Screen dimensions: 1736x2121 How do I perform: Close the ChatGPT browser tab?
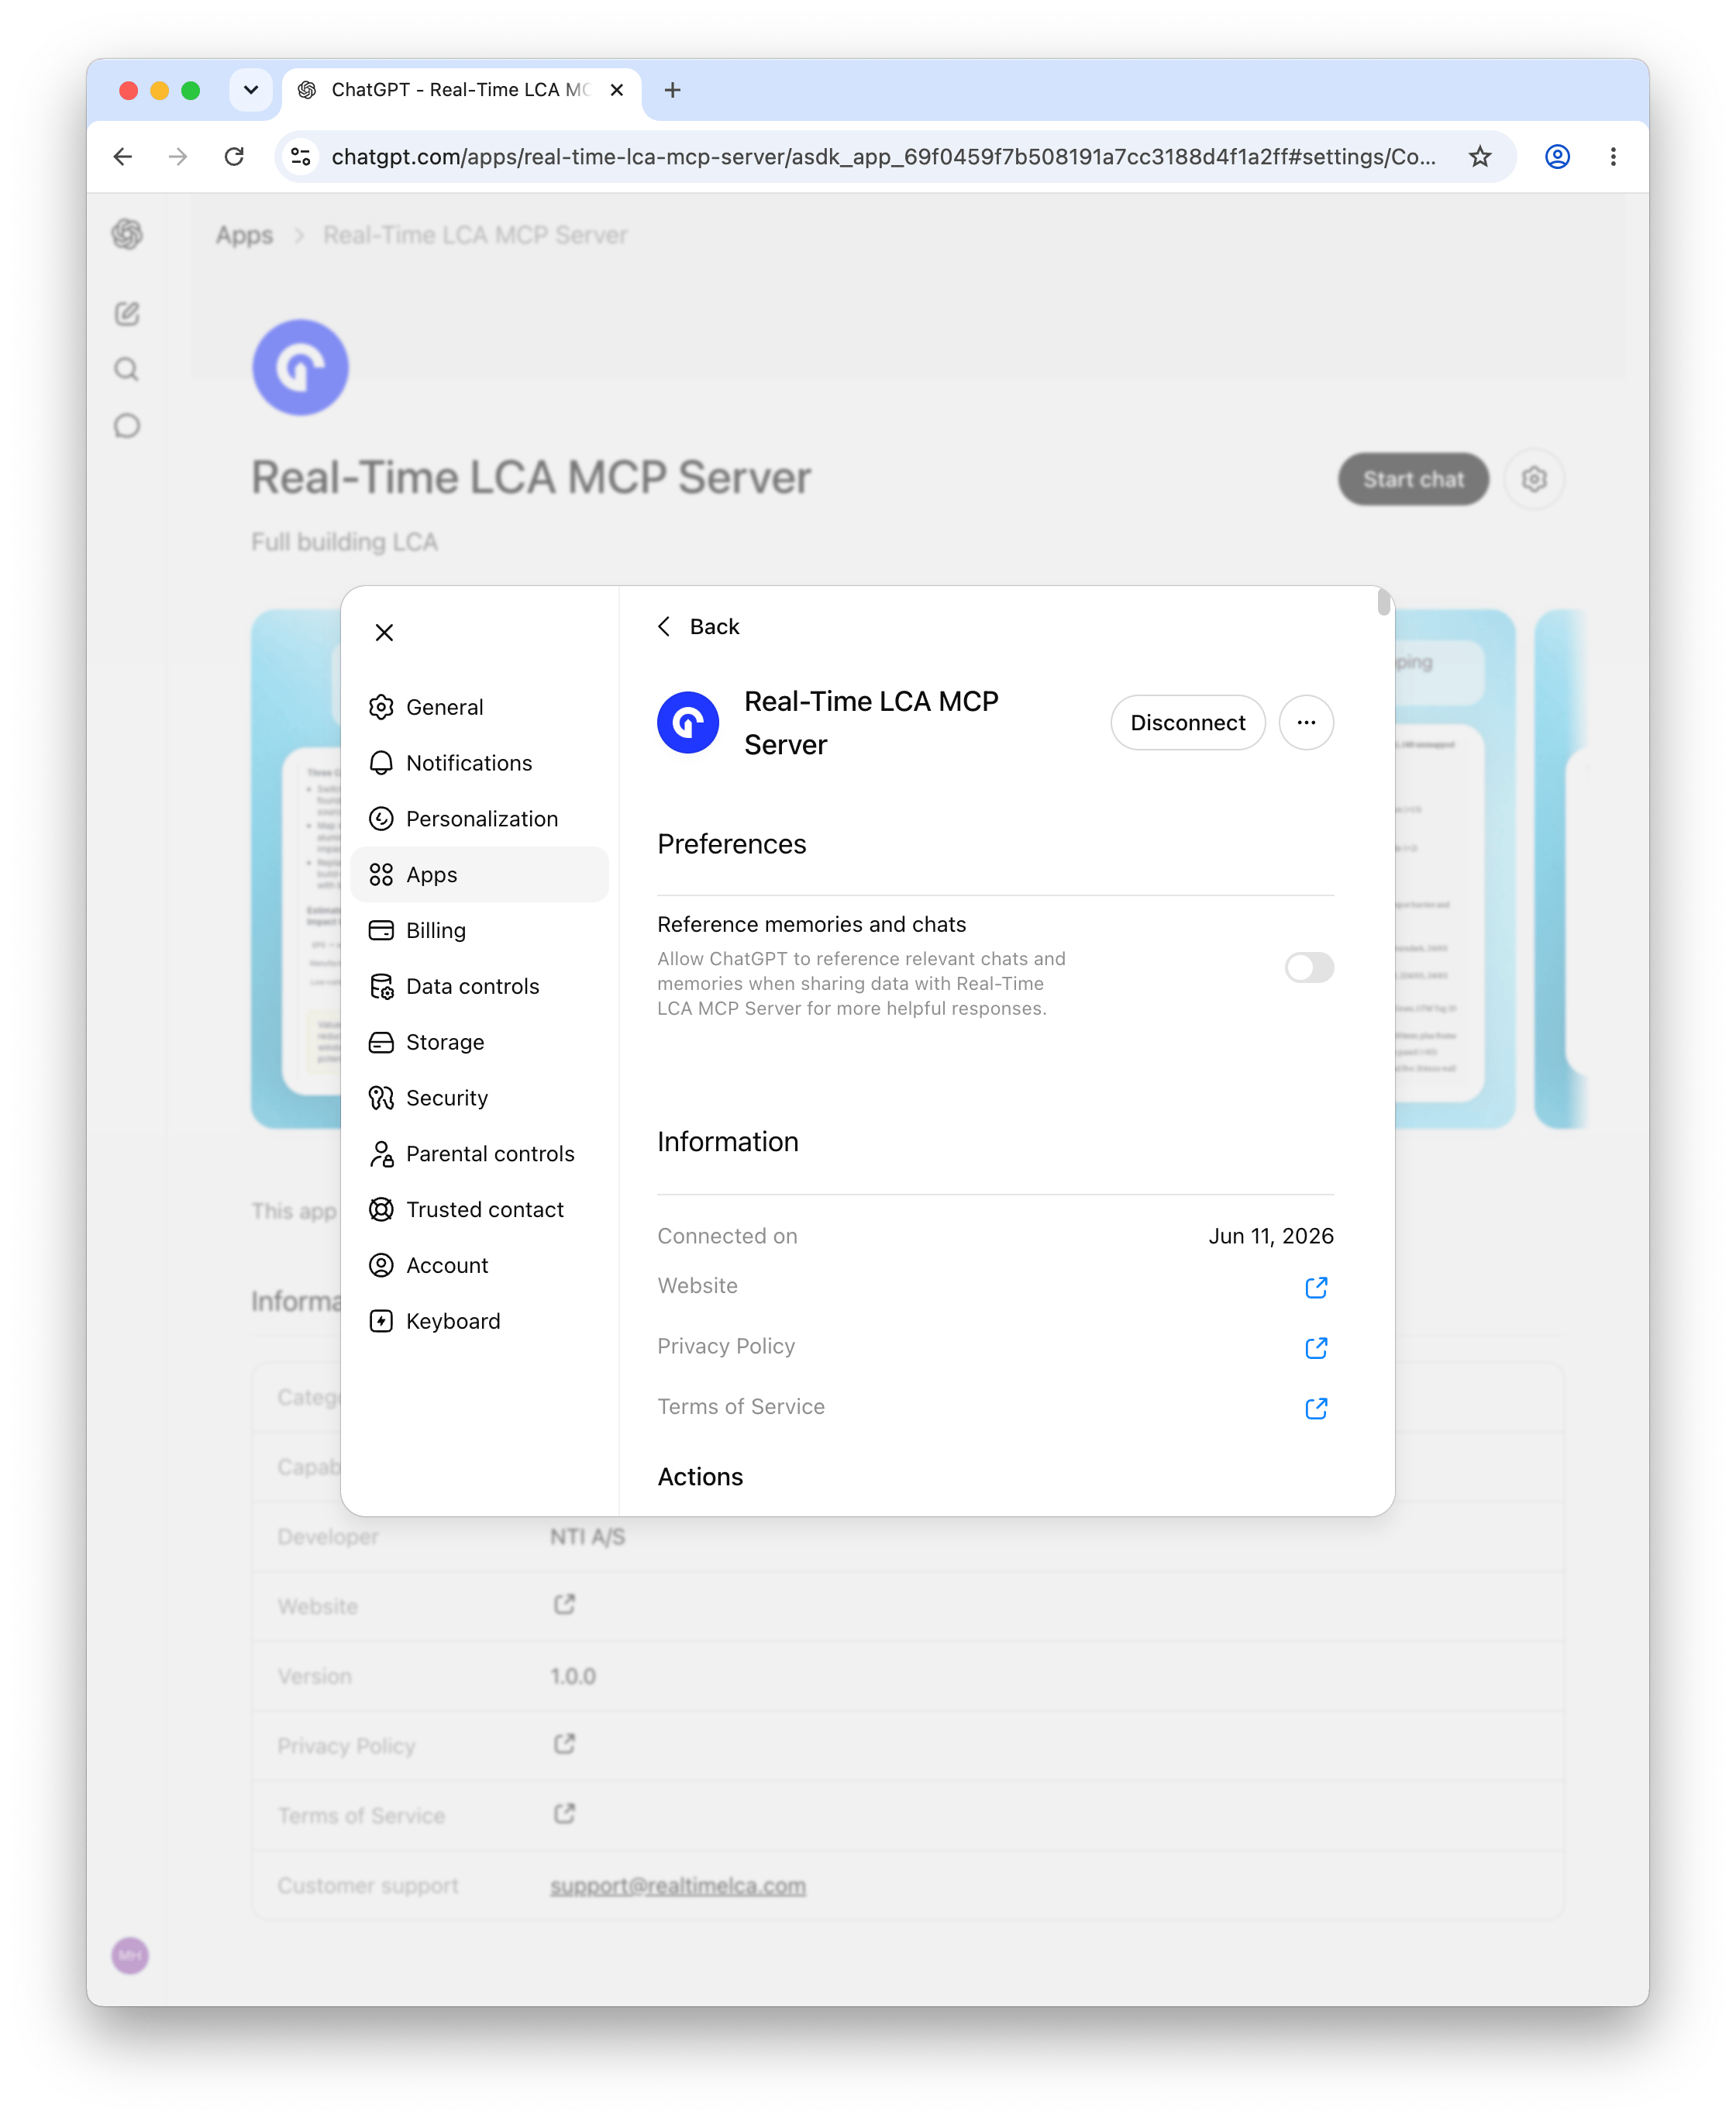point(617,90)
